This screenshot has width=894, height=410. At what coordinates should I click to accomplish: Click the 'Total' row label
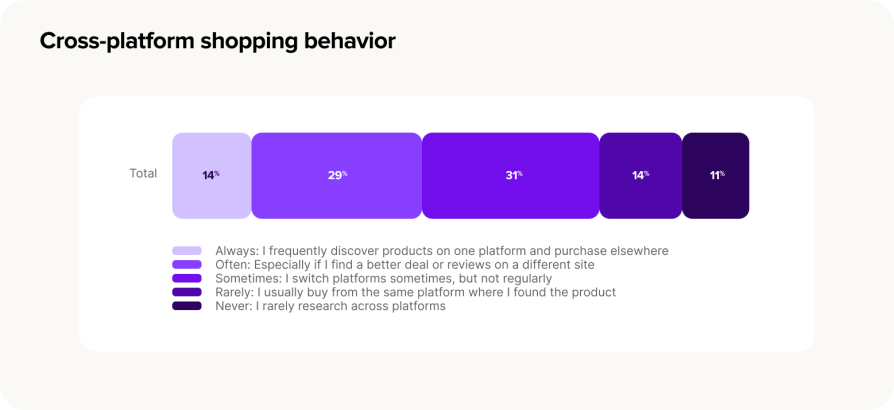tap(143, 173)
